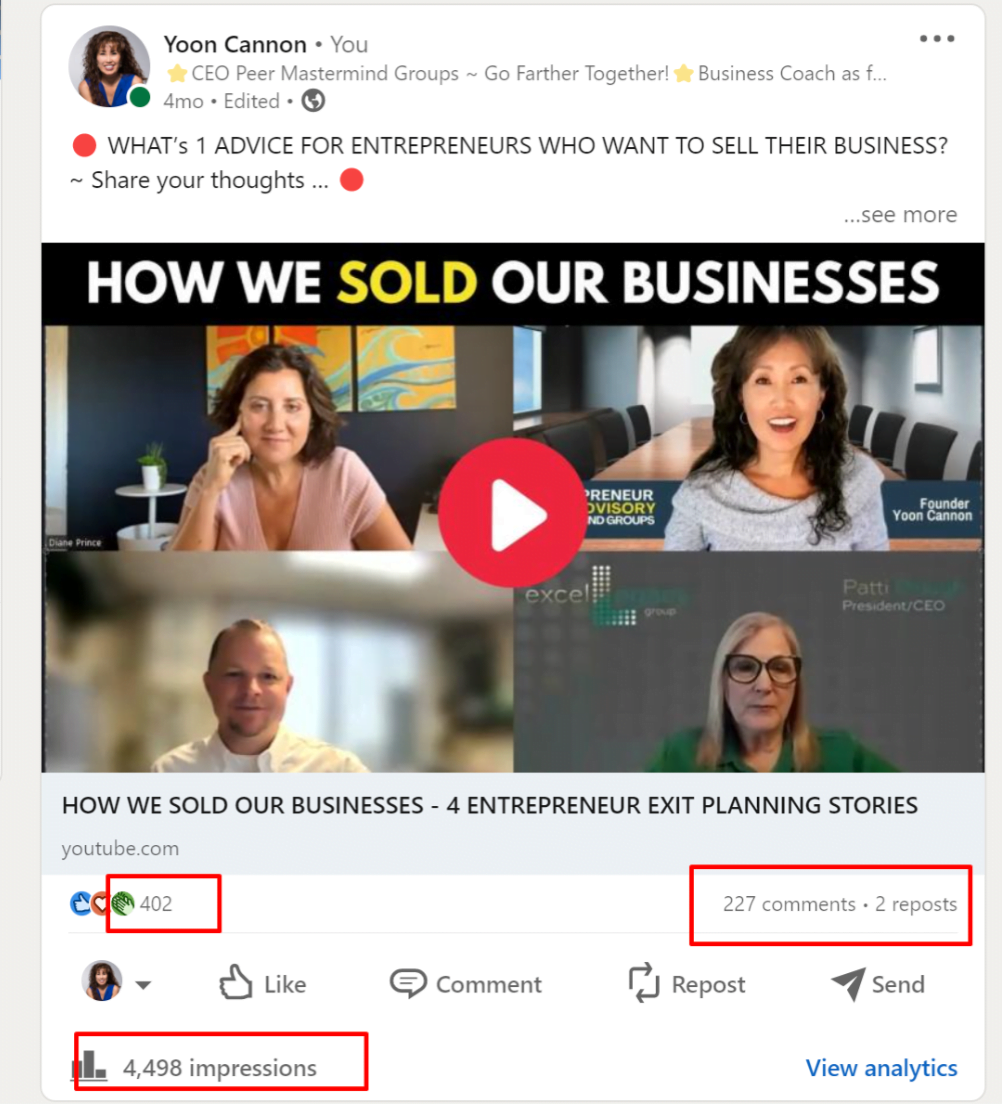Click the reaction emoji icons cluster
Image resolution: width=1002 pixels, height=1104 pixels.
(x=102, y=903)
